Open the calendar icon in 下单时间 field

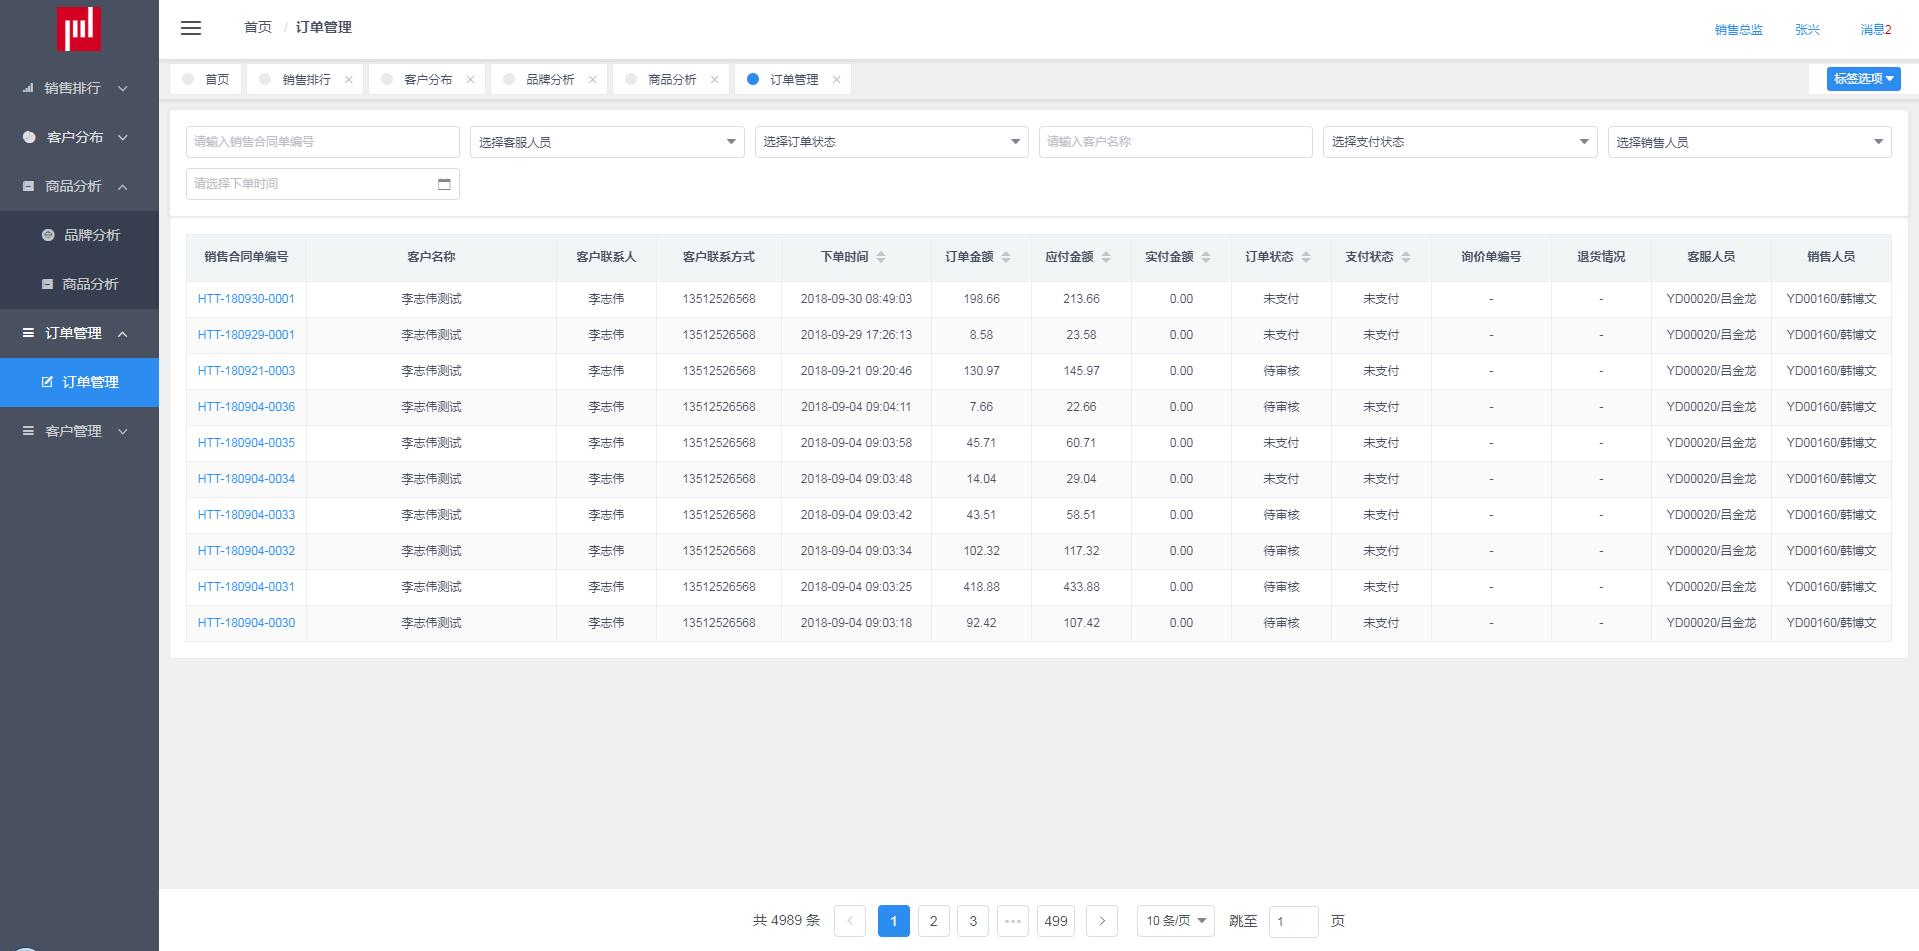tap(444, 184)
